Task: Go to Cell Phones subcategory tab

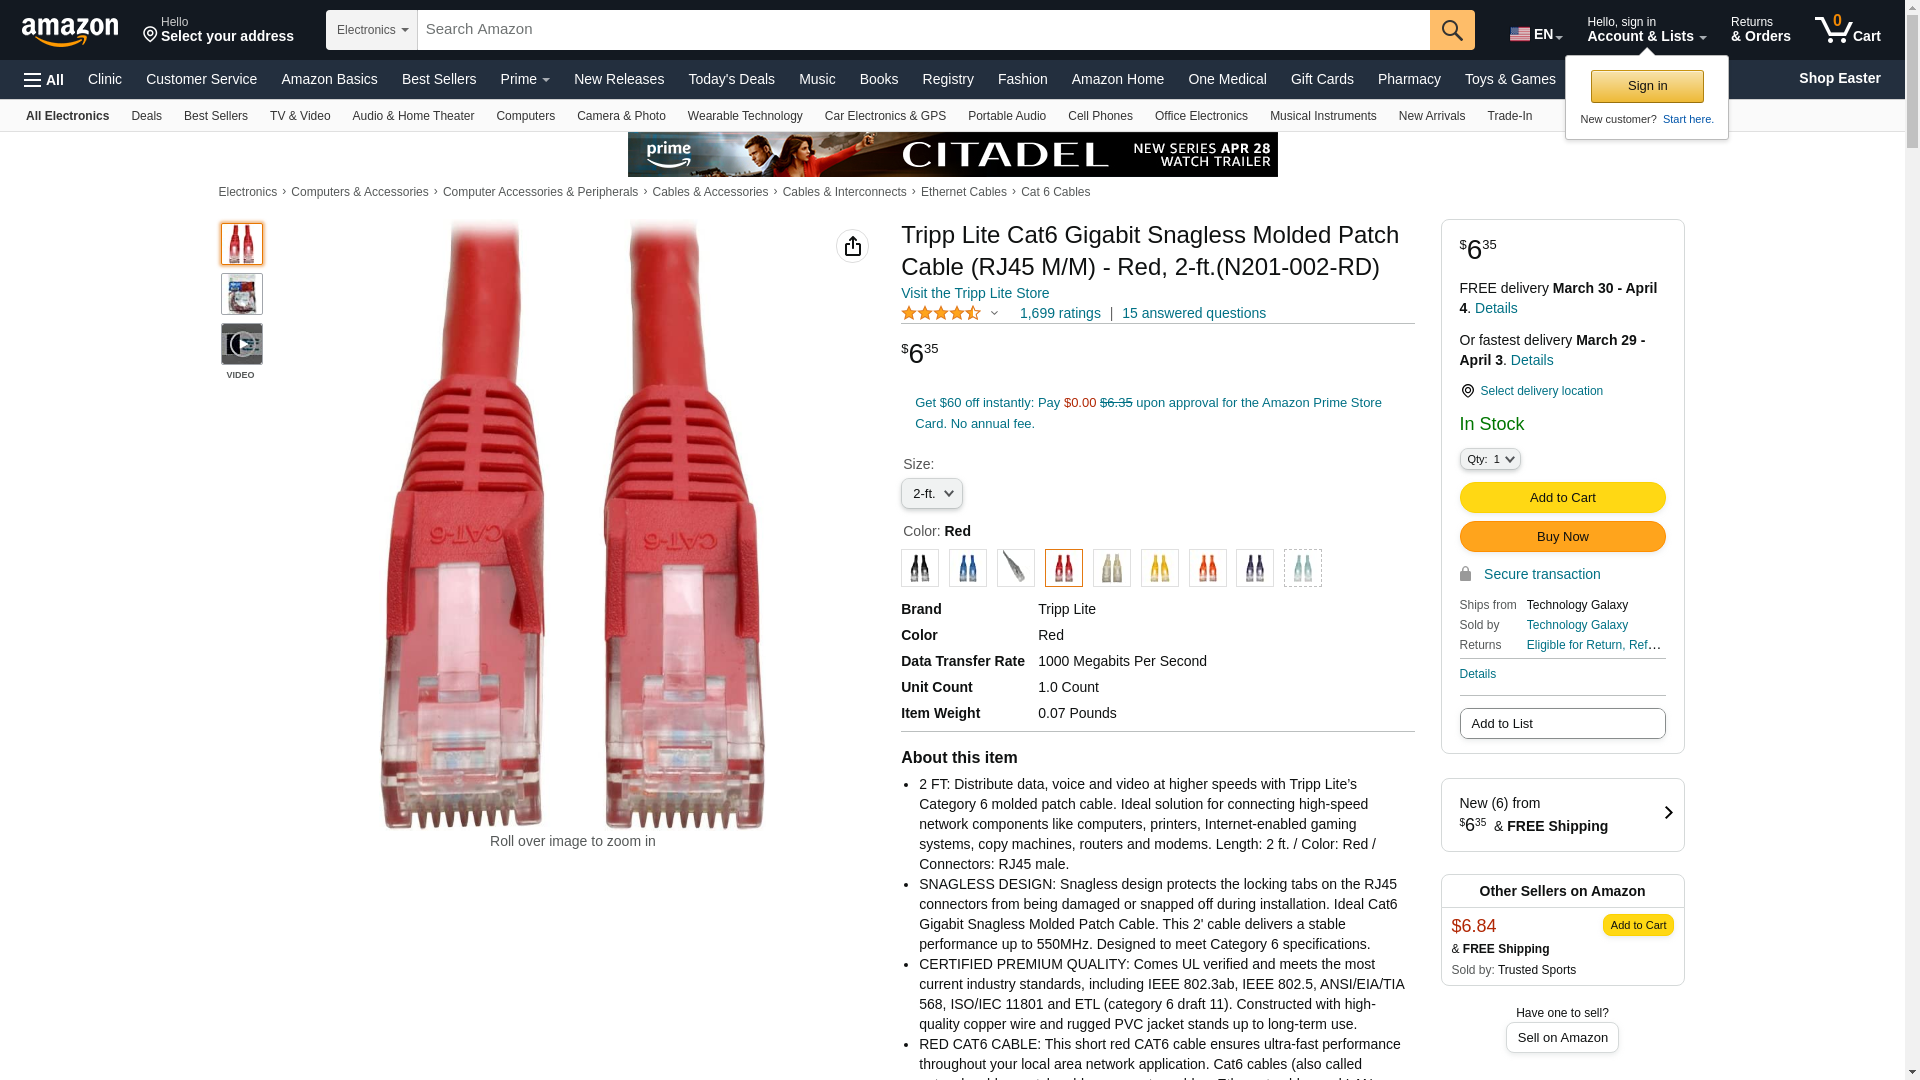Action: (x=1100, y=116)
